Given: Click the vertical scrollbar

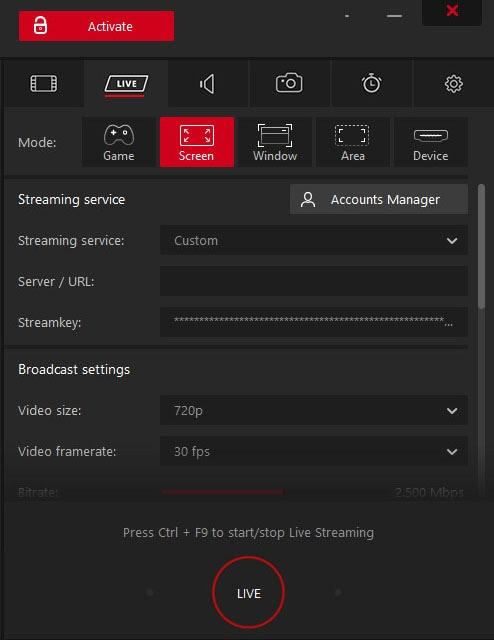Looking at the screenshot, I should pos(482,247).
